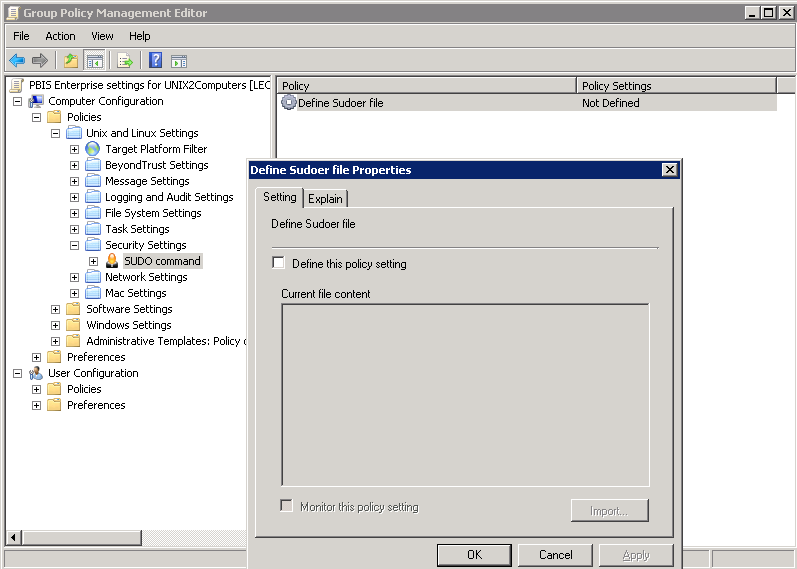Open the Help menu
This screenshot has height=569, width=797.
(139, 36)
